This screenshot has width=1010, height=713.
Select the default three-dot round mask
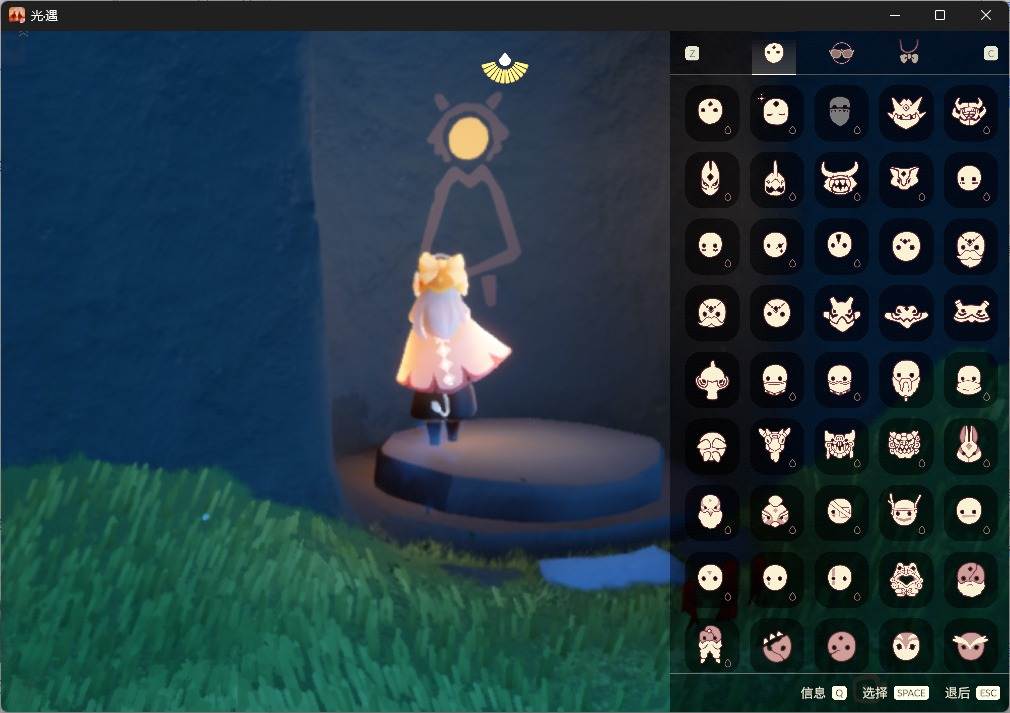pyautogui.click(x=711, y=113)
